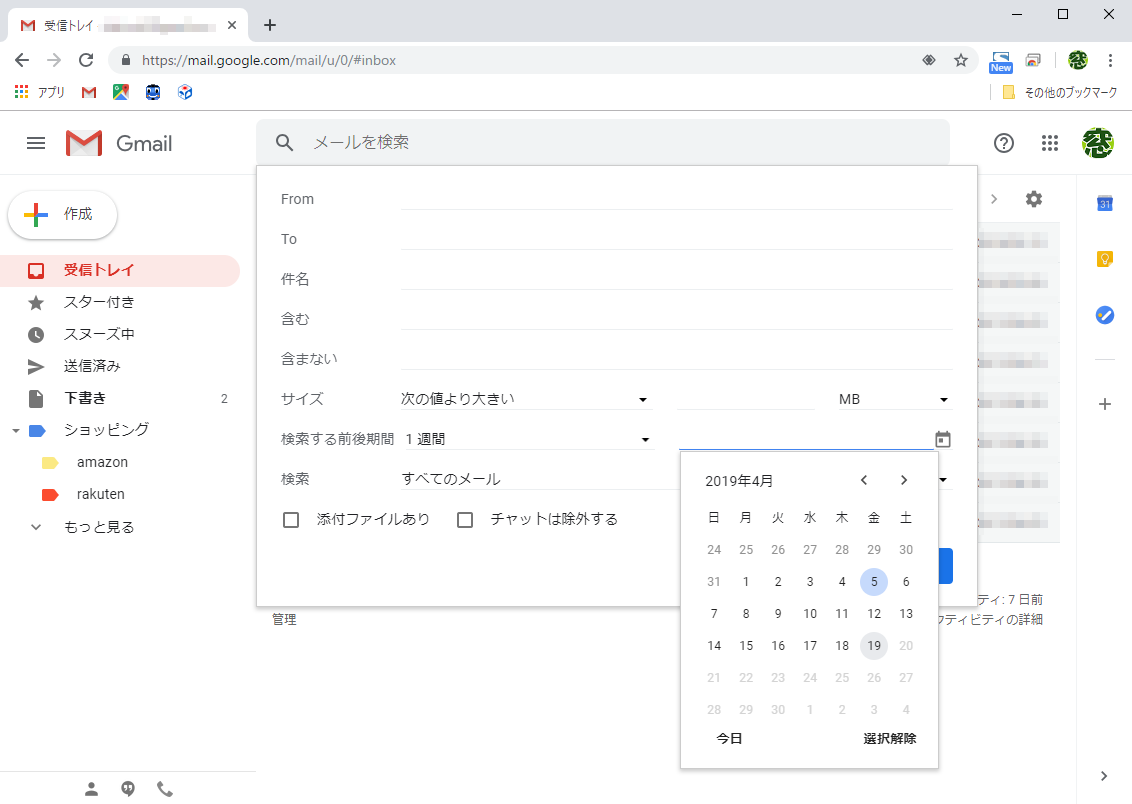Image resolution: width=1132 pixels, height=804 pixels.
Task: Open the inbox settings gear
Action: coord(1034,199)
